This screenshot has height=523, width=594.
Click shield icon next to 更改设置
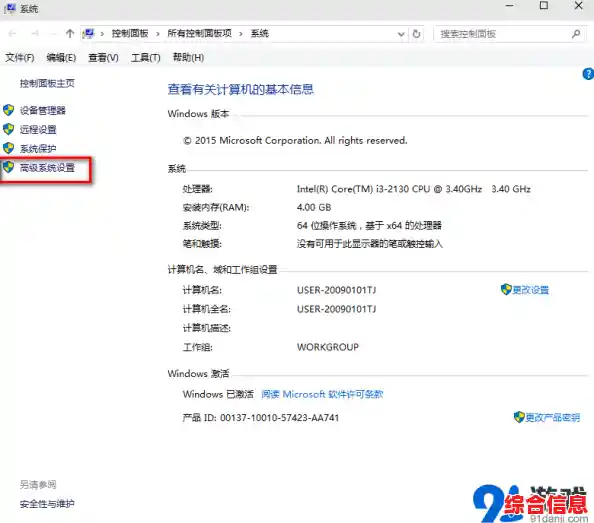coord(506,290)
